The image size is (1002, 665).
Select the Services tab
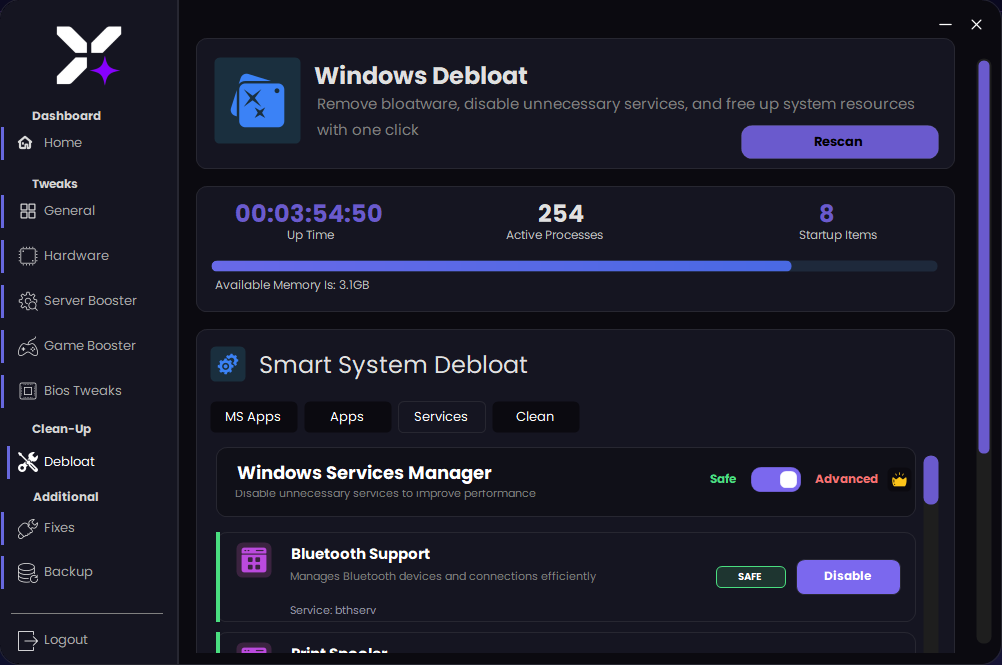point(441,417)
